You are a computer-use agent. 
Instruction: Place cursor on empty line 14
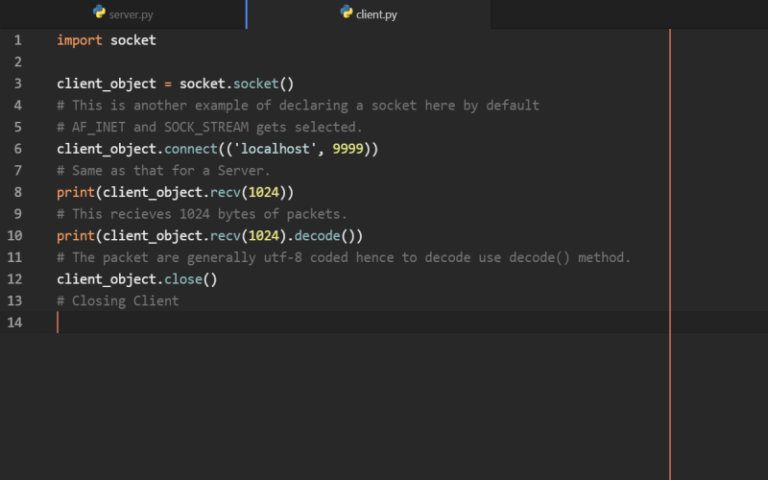click(300, 322)
